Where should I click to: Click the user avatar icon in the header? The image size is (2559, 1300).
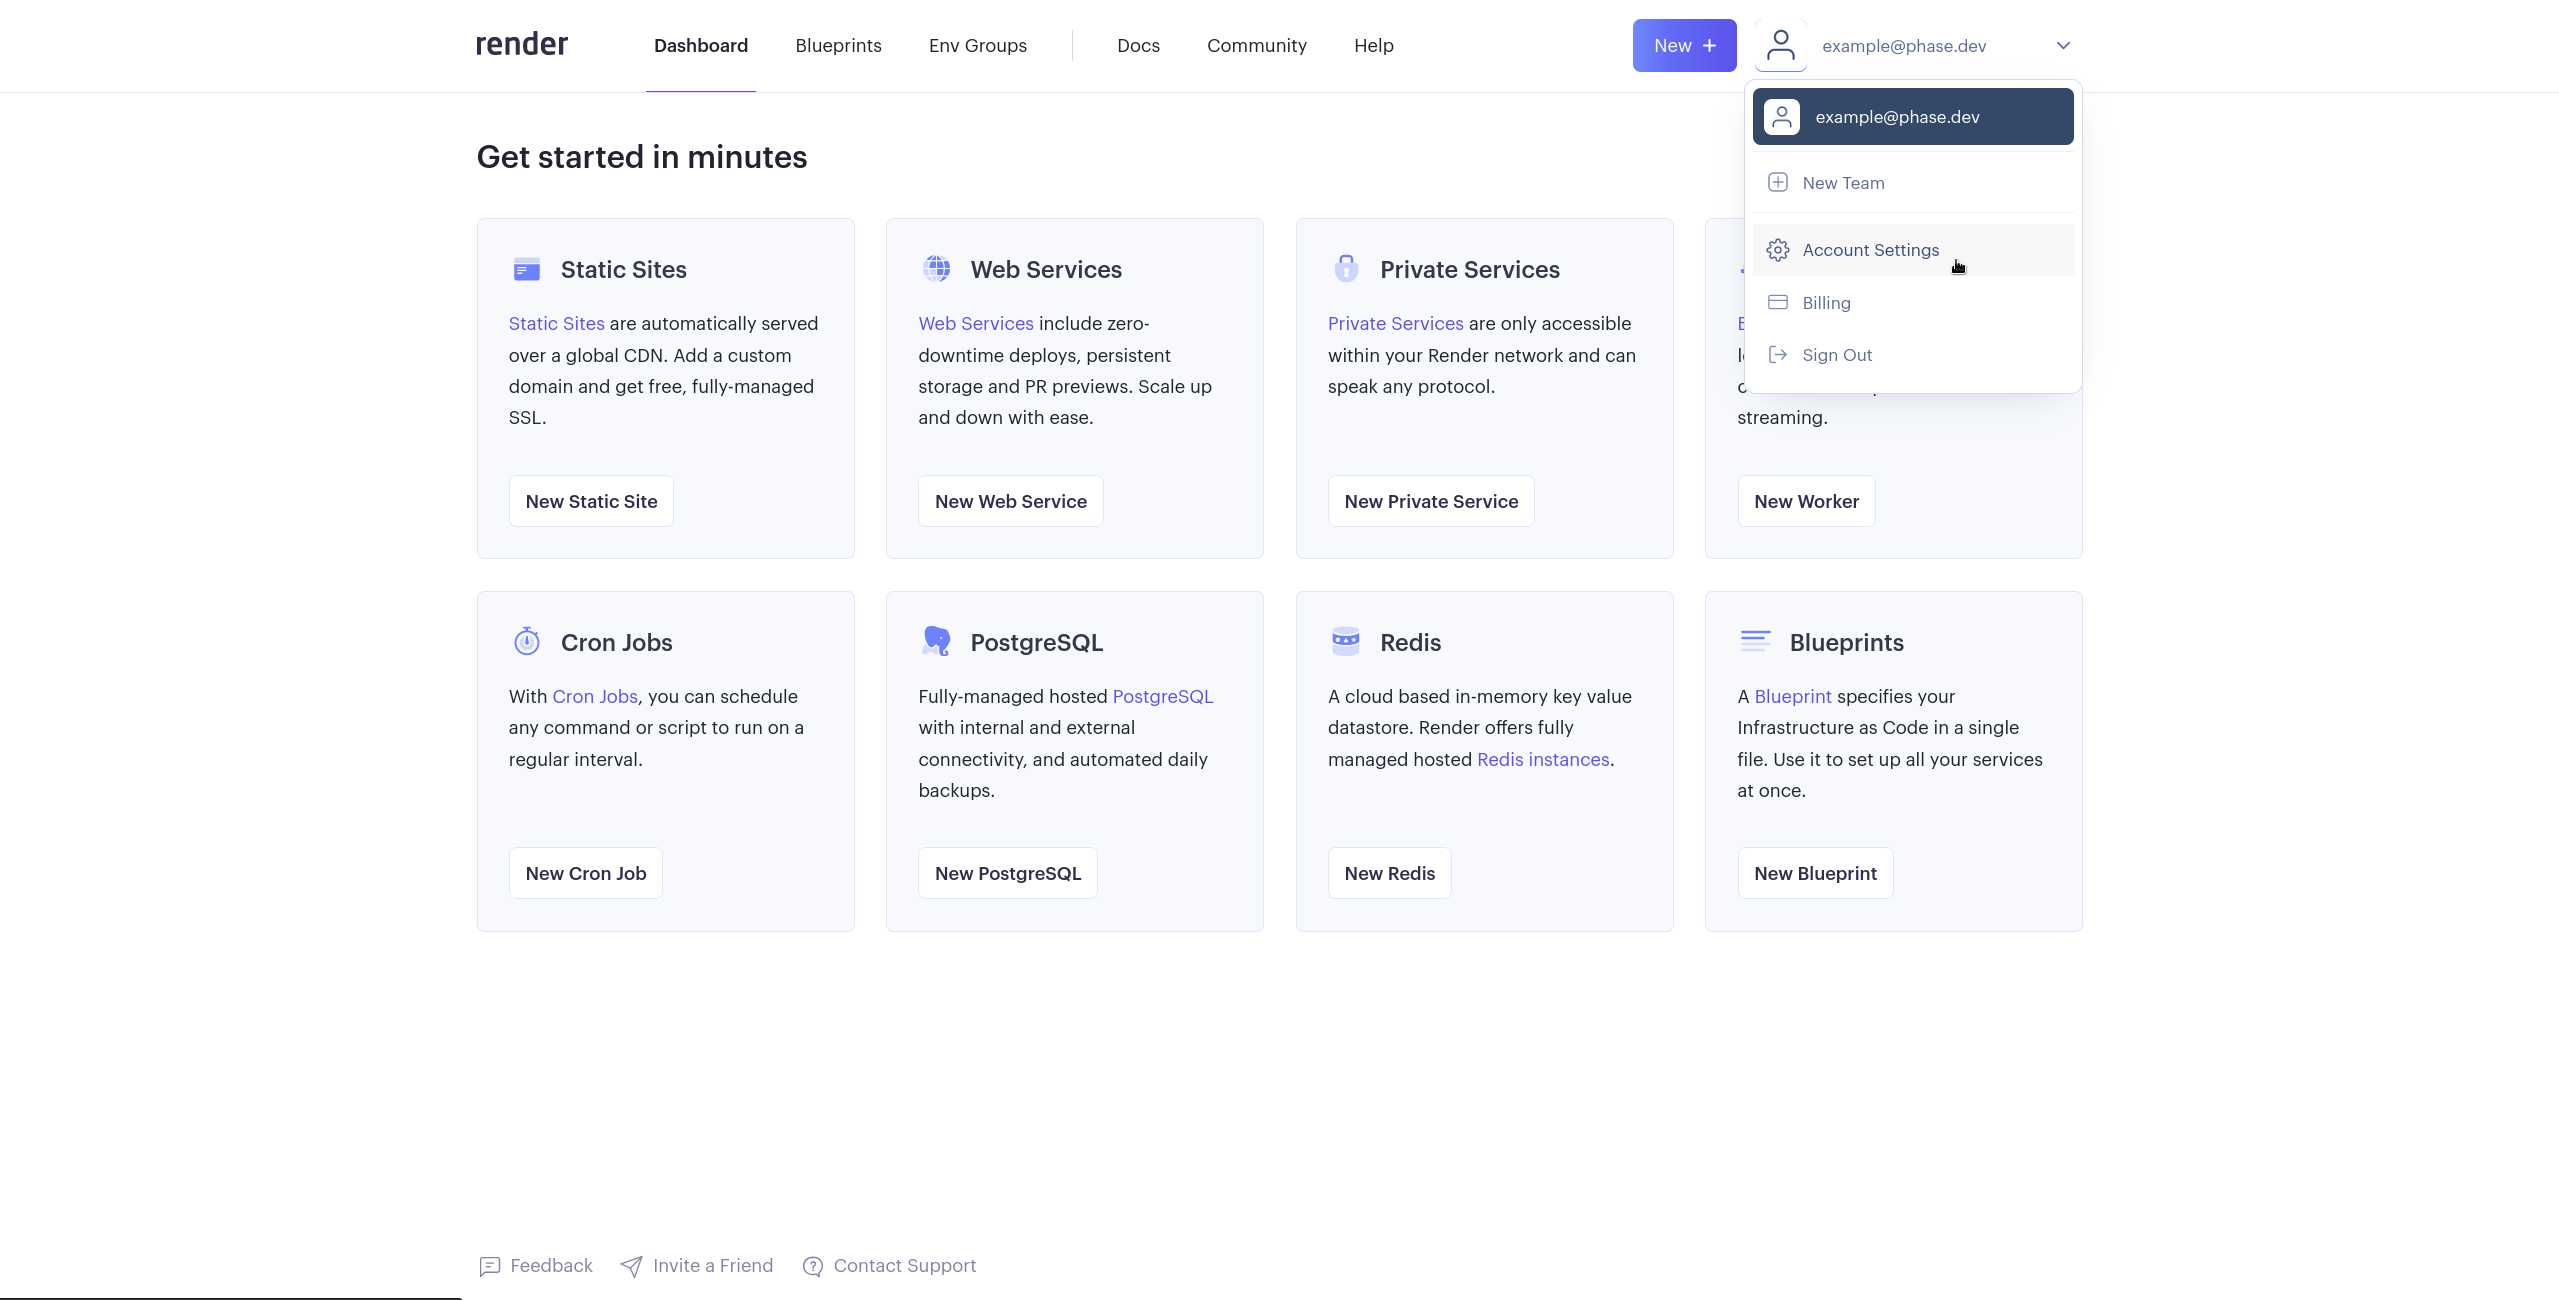pyautogui.click(x=1781, y=45)
